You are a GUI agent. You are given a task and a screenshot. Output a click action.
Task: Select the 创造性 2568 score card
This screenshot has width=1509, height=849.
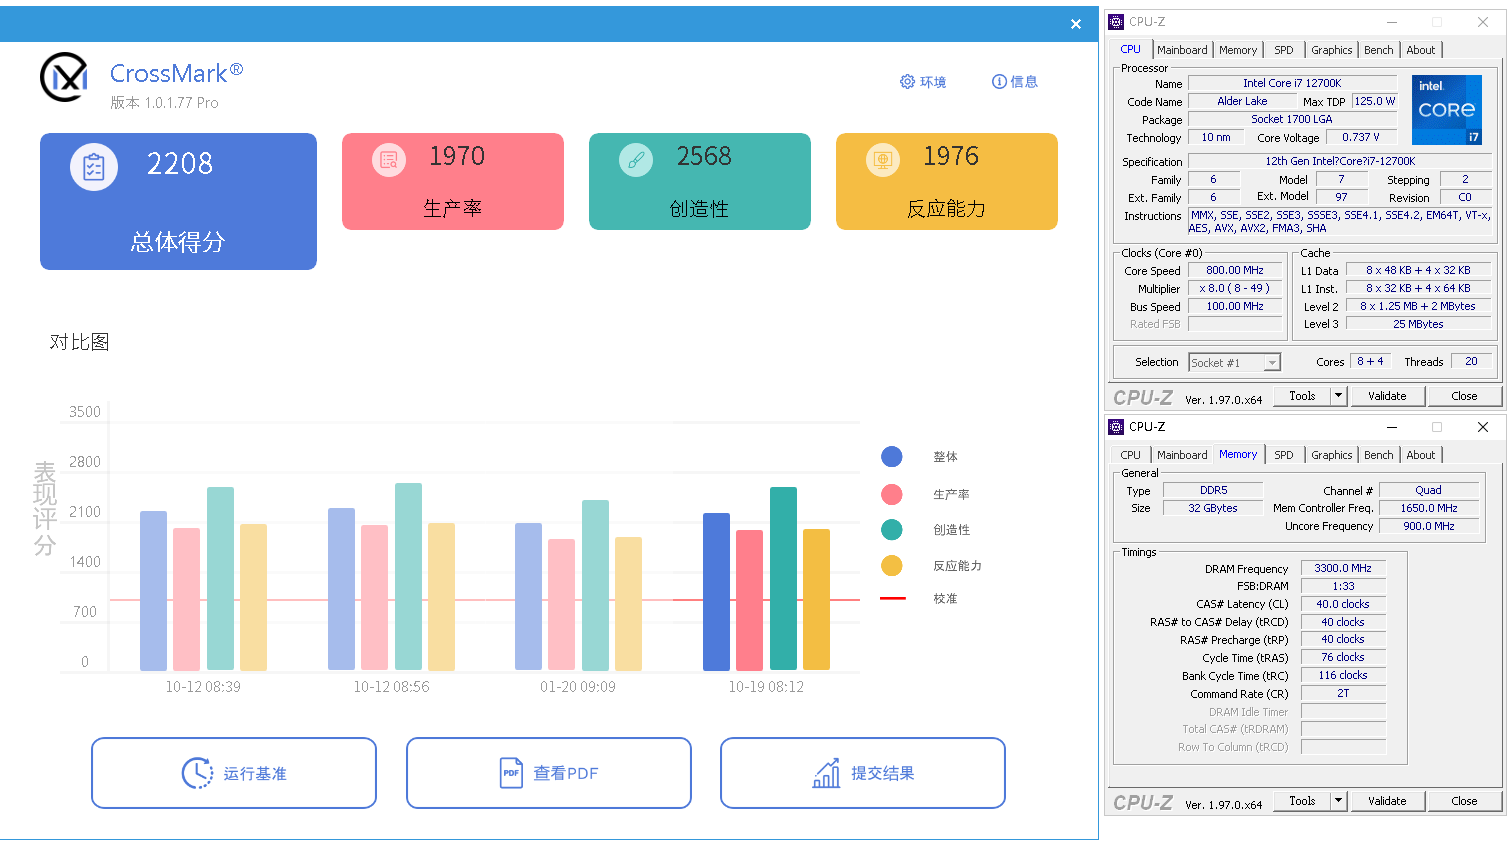(x=700, y=181)
